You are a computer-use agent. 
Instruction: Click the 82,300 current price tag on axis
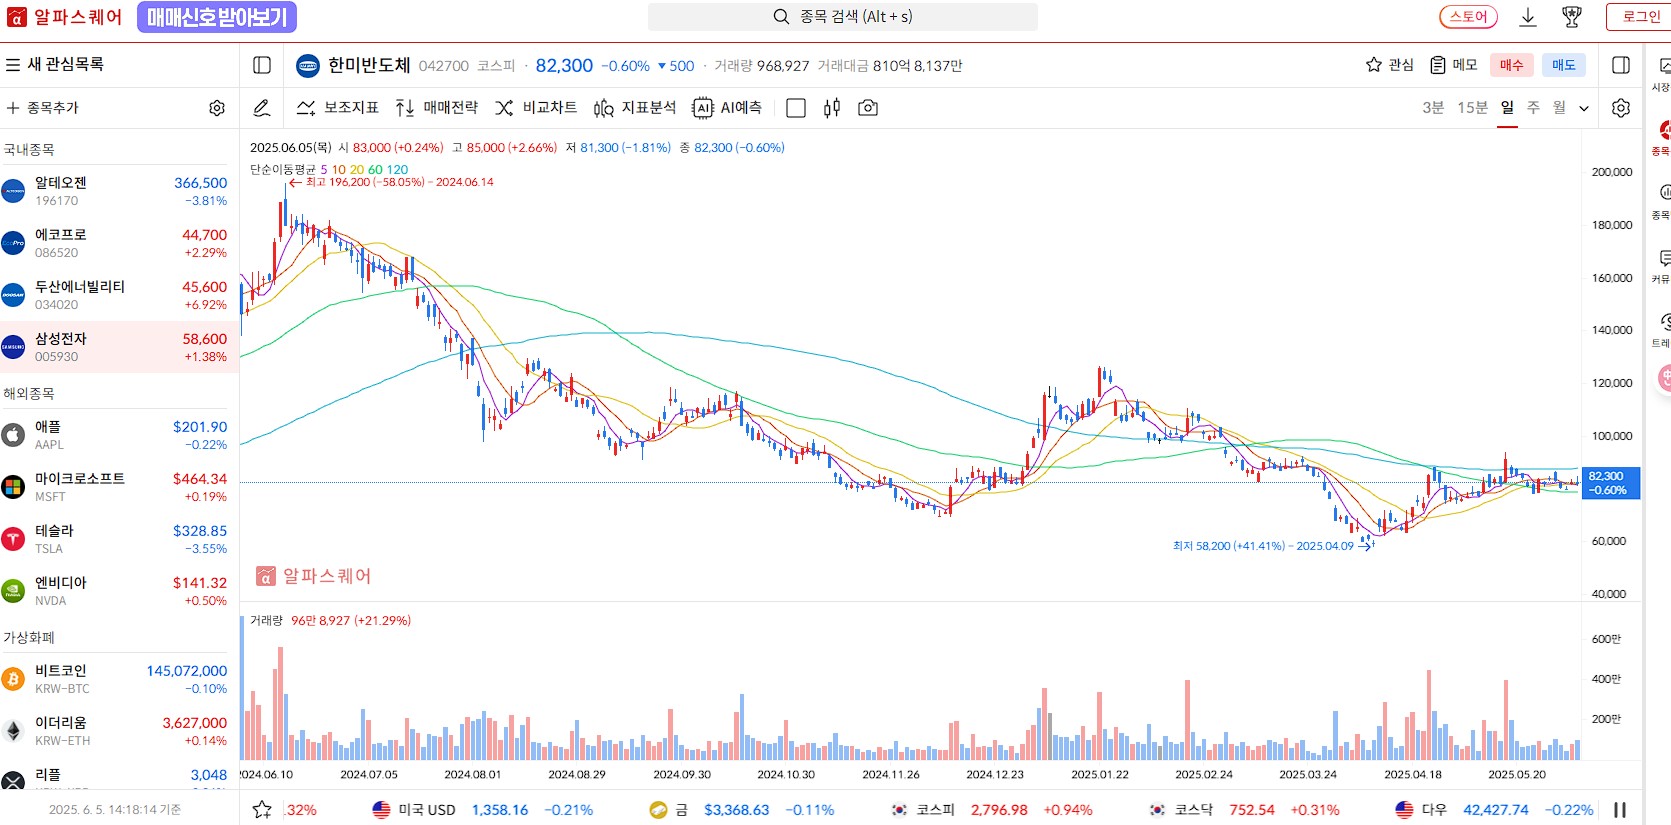(x=1610, y=483)
